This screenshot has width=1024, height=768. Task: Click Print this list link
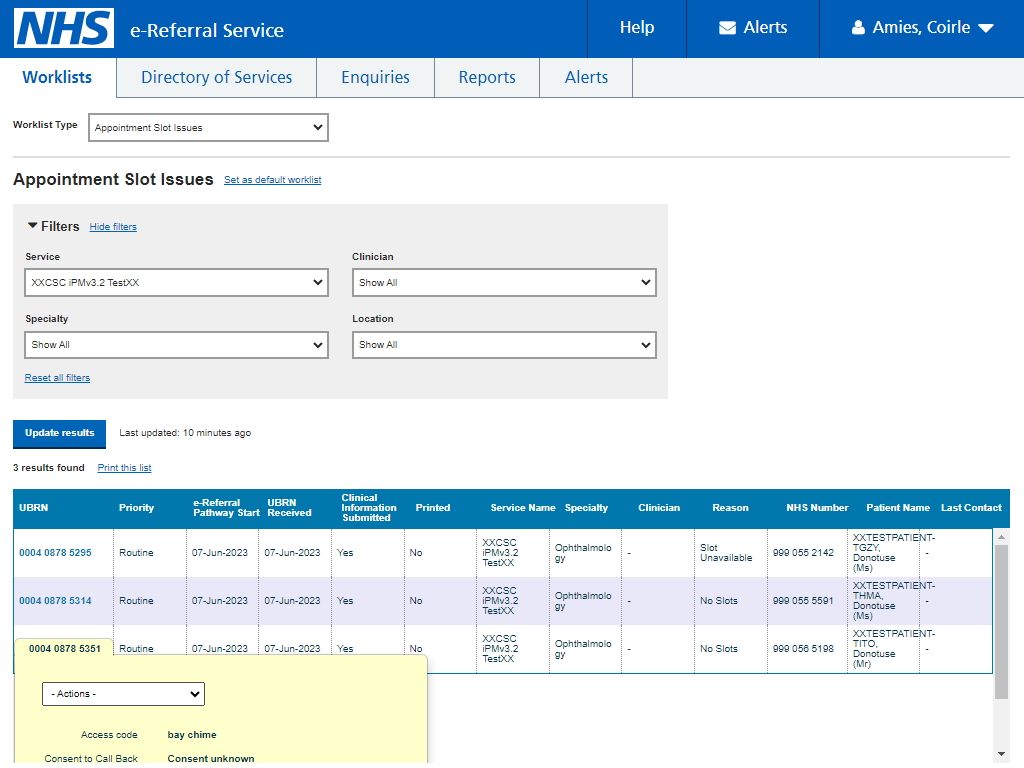[124, 468]
